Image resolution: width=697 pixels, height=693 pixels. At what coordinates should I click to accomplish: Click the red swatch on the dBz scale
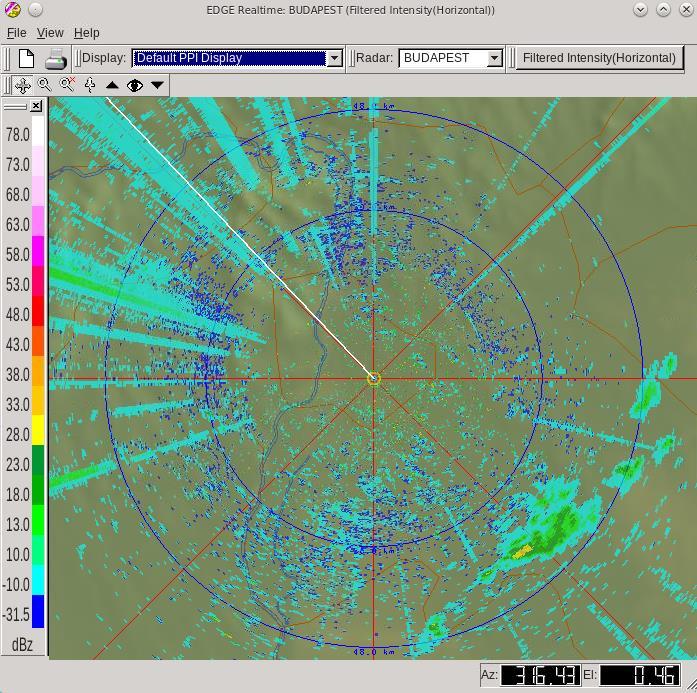point(38,311)
